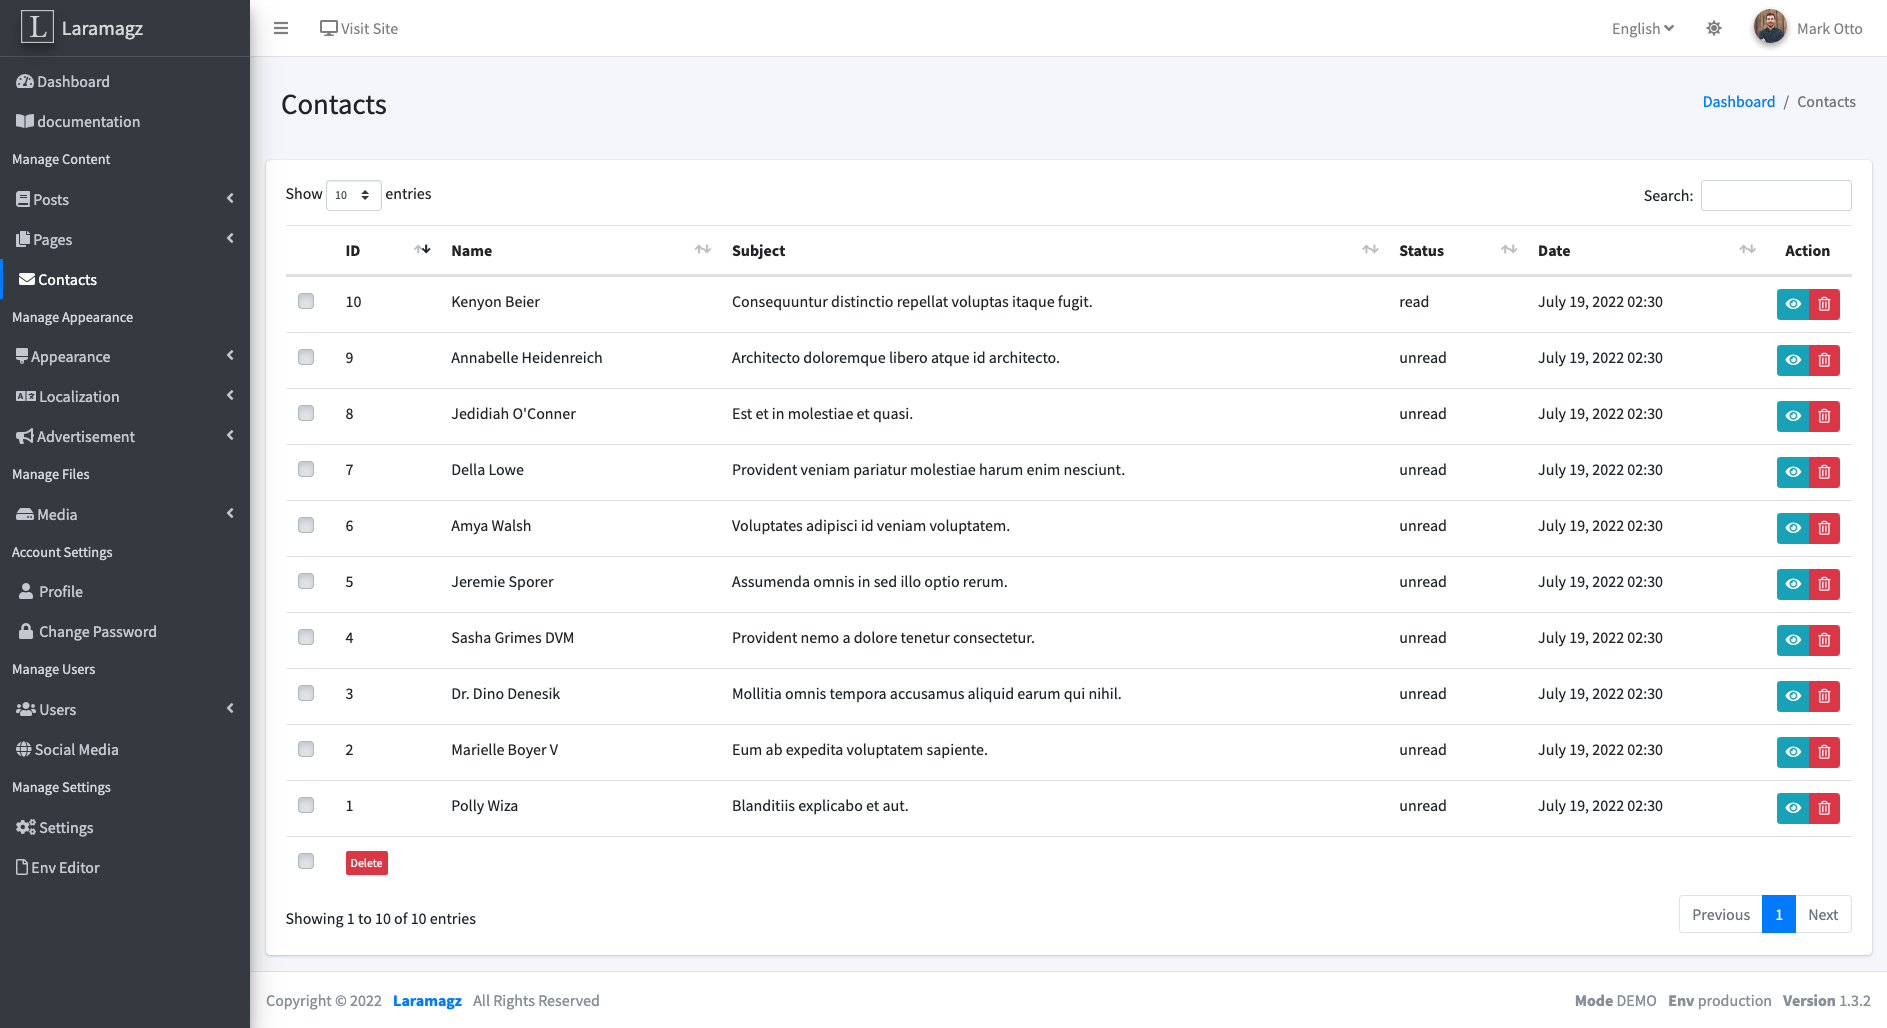Toggle dark mode with the gear icon
Viewport: 1887px width, 1028px height.
point(1713,28)
